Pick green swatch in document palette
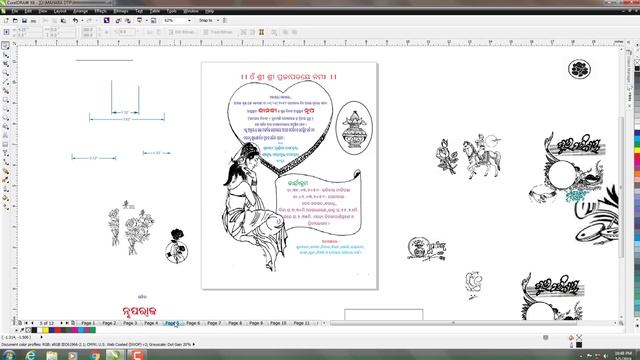640x360 pixels. coord(93,330)
